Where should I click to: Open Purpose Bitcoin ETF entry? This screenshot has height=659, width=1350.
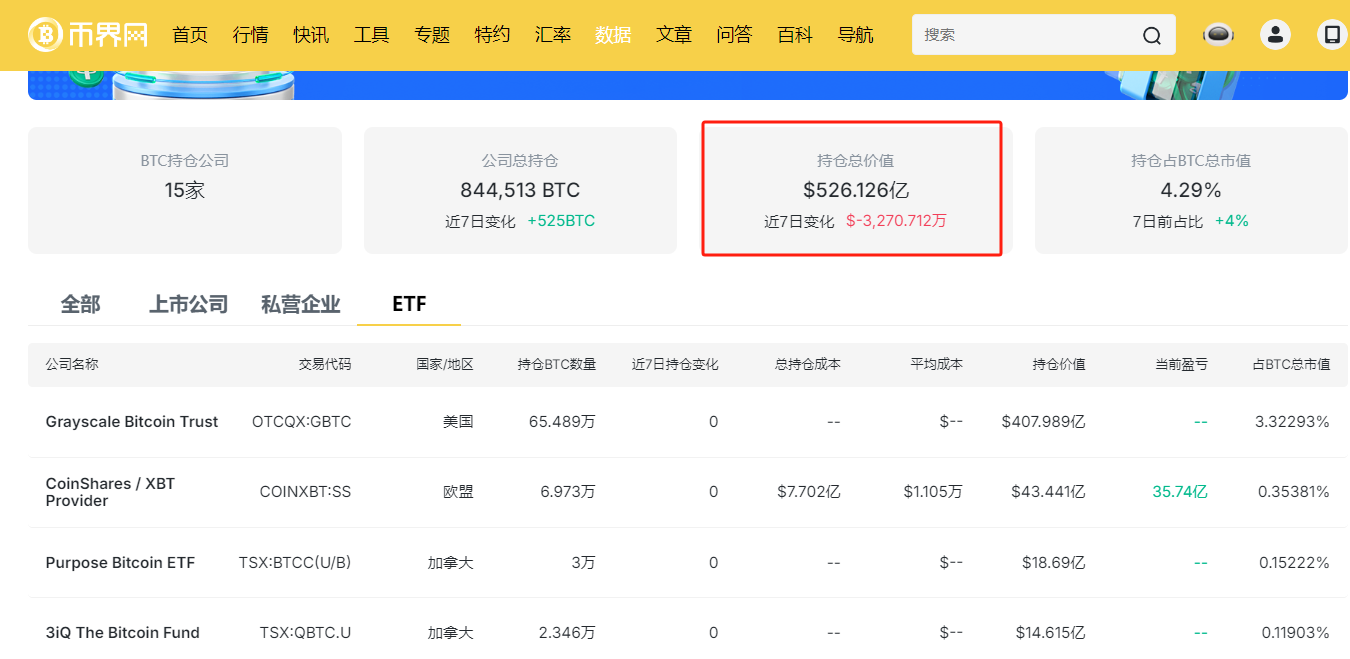(120, 562)
